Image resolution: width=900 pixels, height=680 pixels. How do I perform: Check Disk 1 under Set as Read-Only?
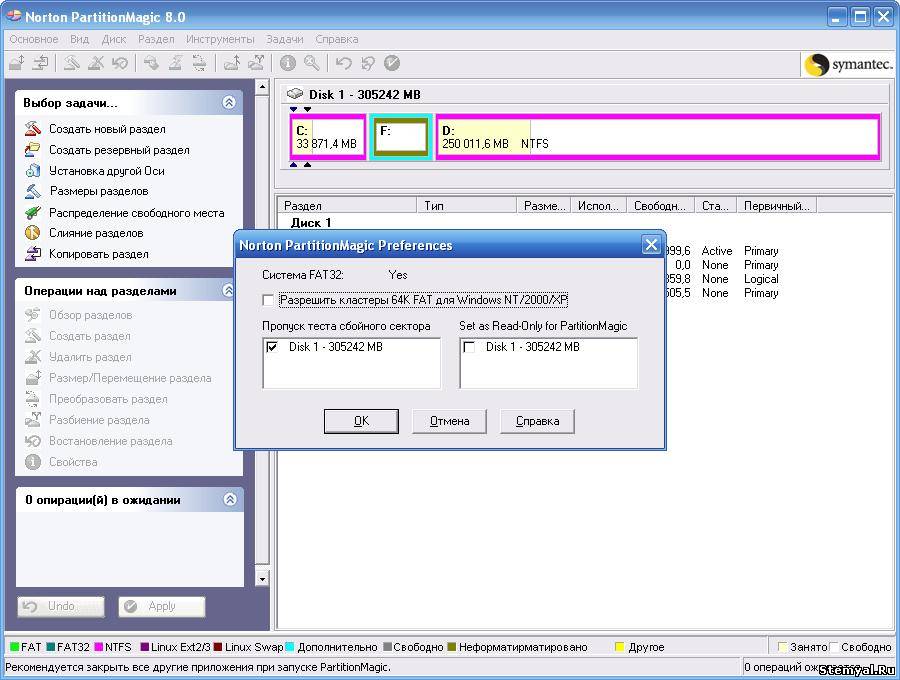[x=469, y=347]
